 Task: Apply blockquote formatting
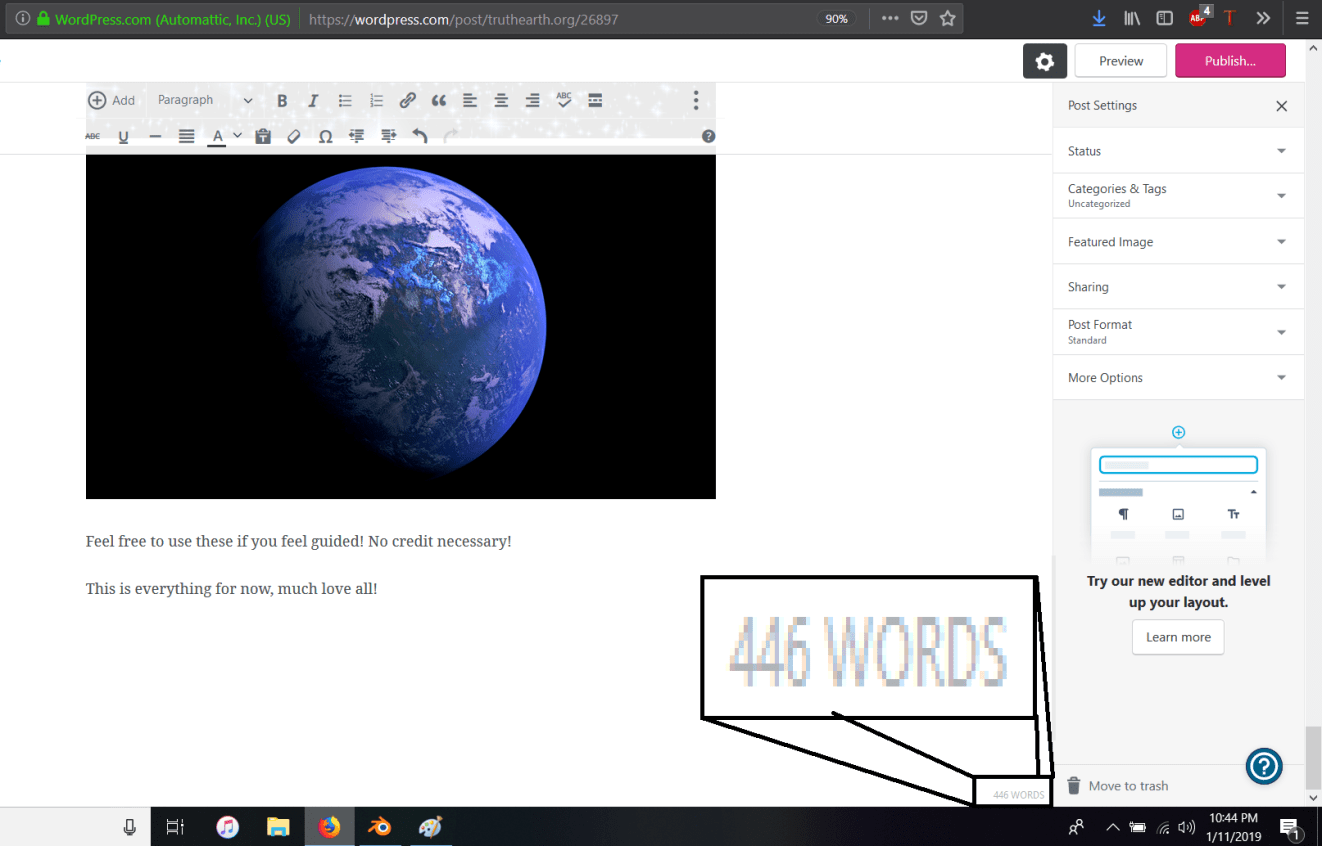coord(438,100)
